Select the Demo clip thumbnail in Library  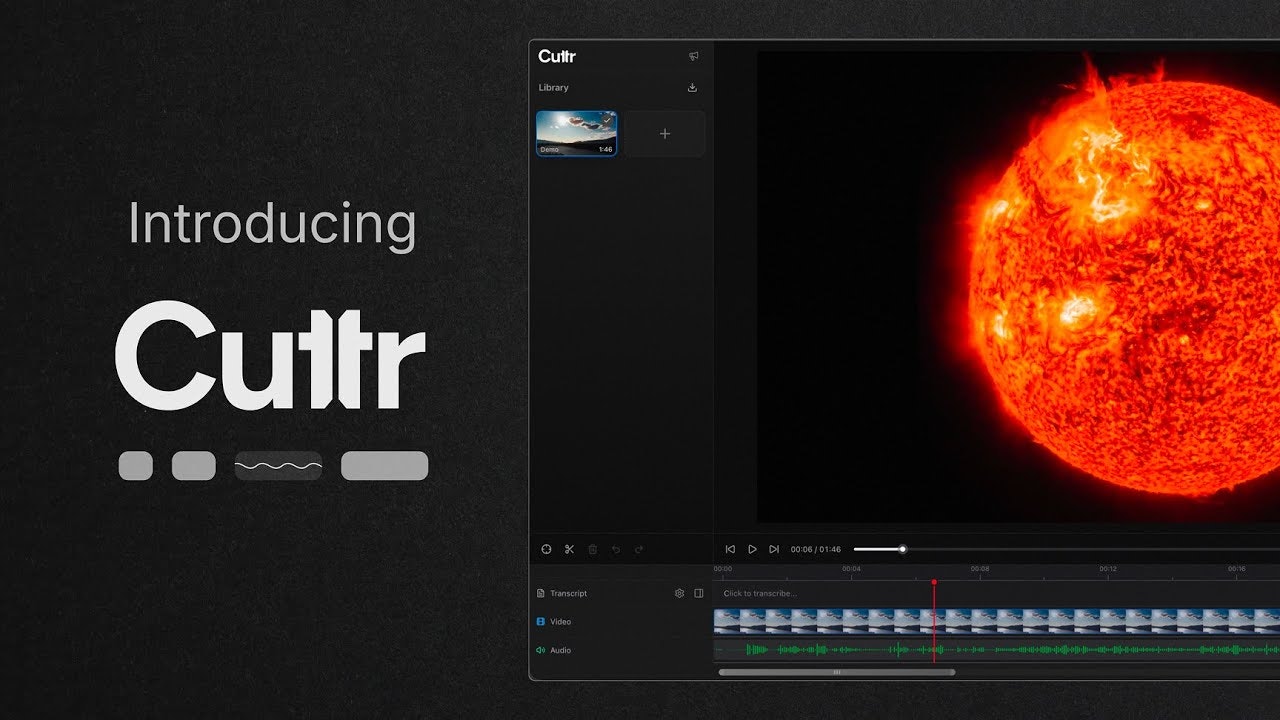pyautogui.click(x=577, y=133)
